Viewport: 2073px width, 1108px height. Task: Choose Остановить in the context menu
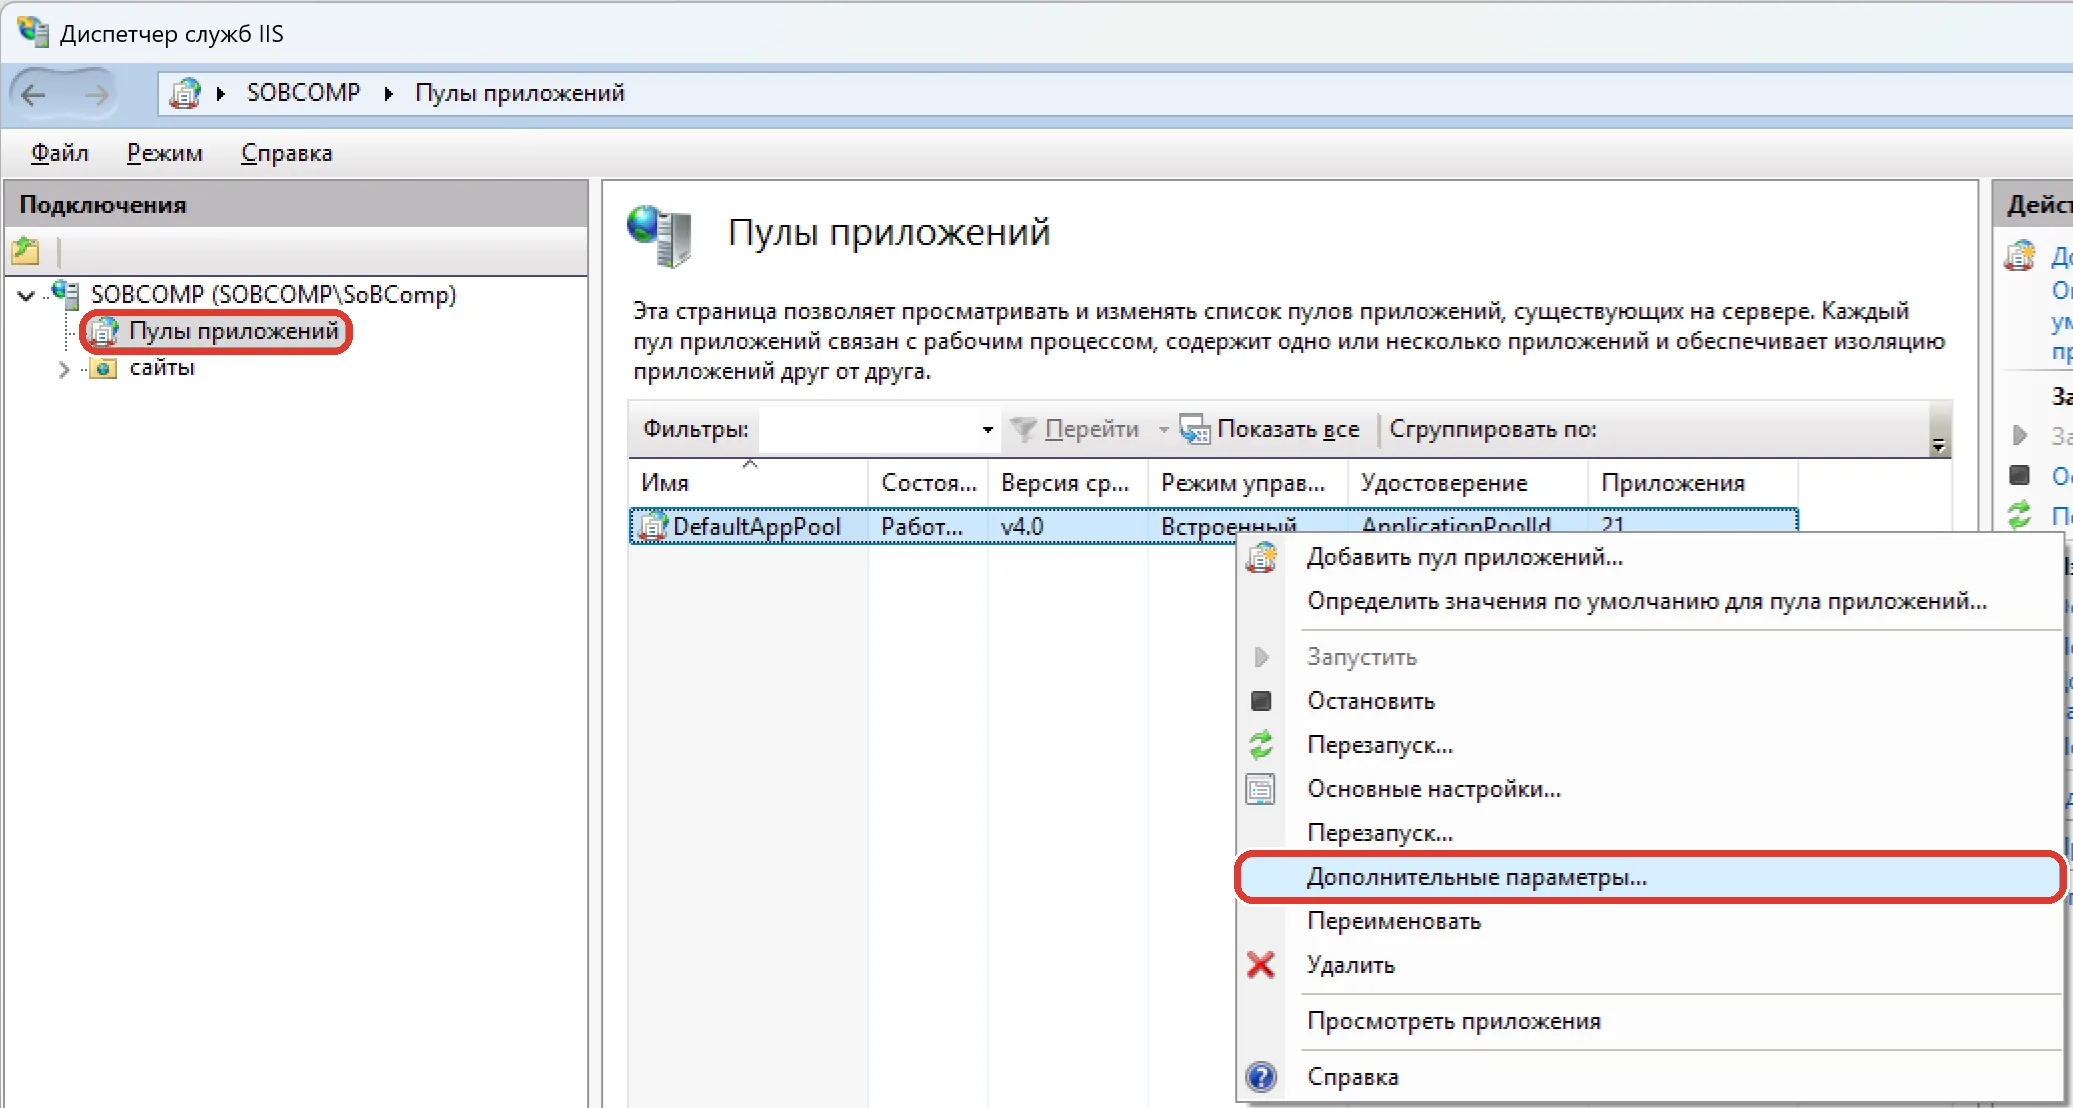(x=1651, y=701)
